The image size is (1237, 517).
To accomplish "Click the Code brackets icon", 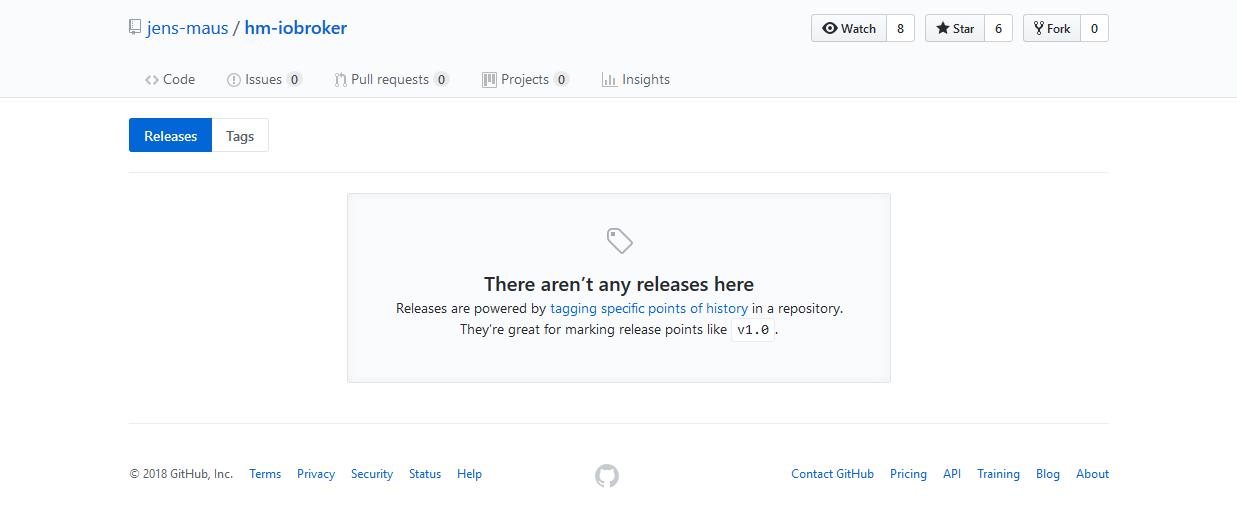I will 152,79.
